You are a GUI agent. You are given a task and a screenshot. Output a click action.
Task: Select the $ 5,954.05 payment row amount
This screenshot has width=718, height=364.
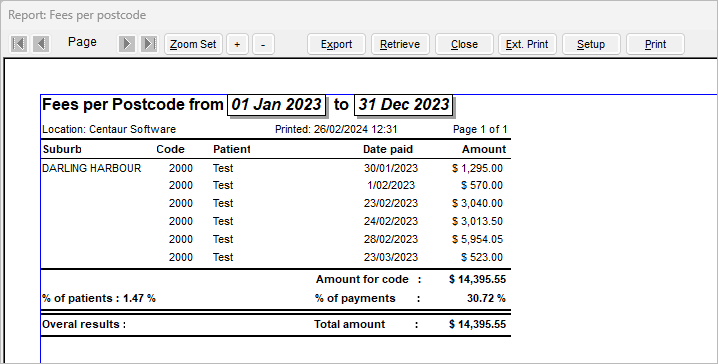[477, 239]
